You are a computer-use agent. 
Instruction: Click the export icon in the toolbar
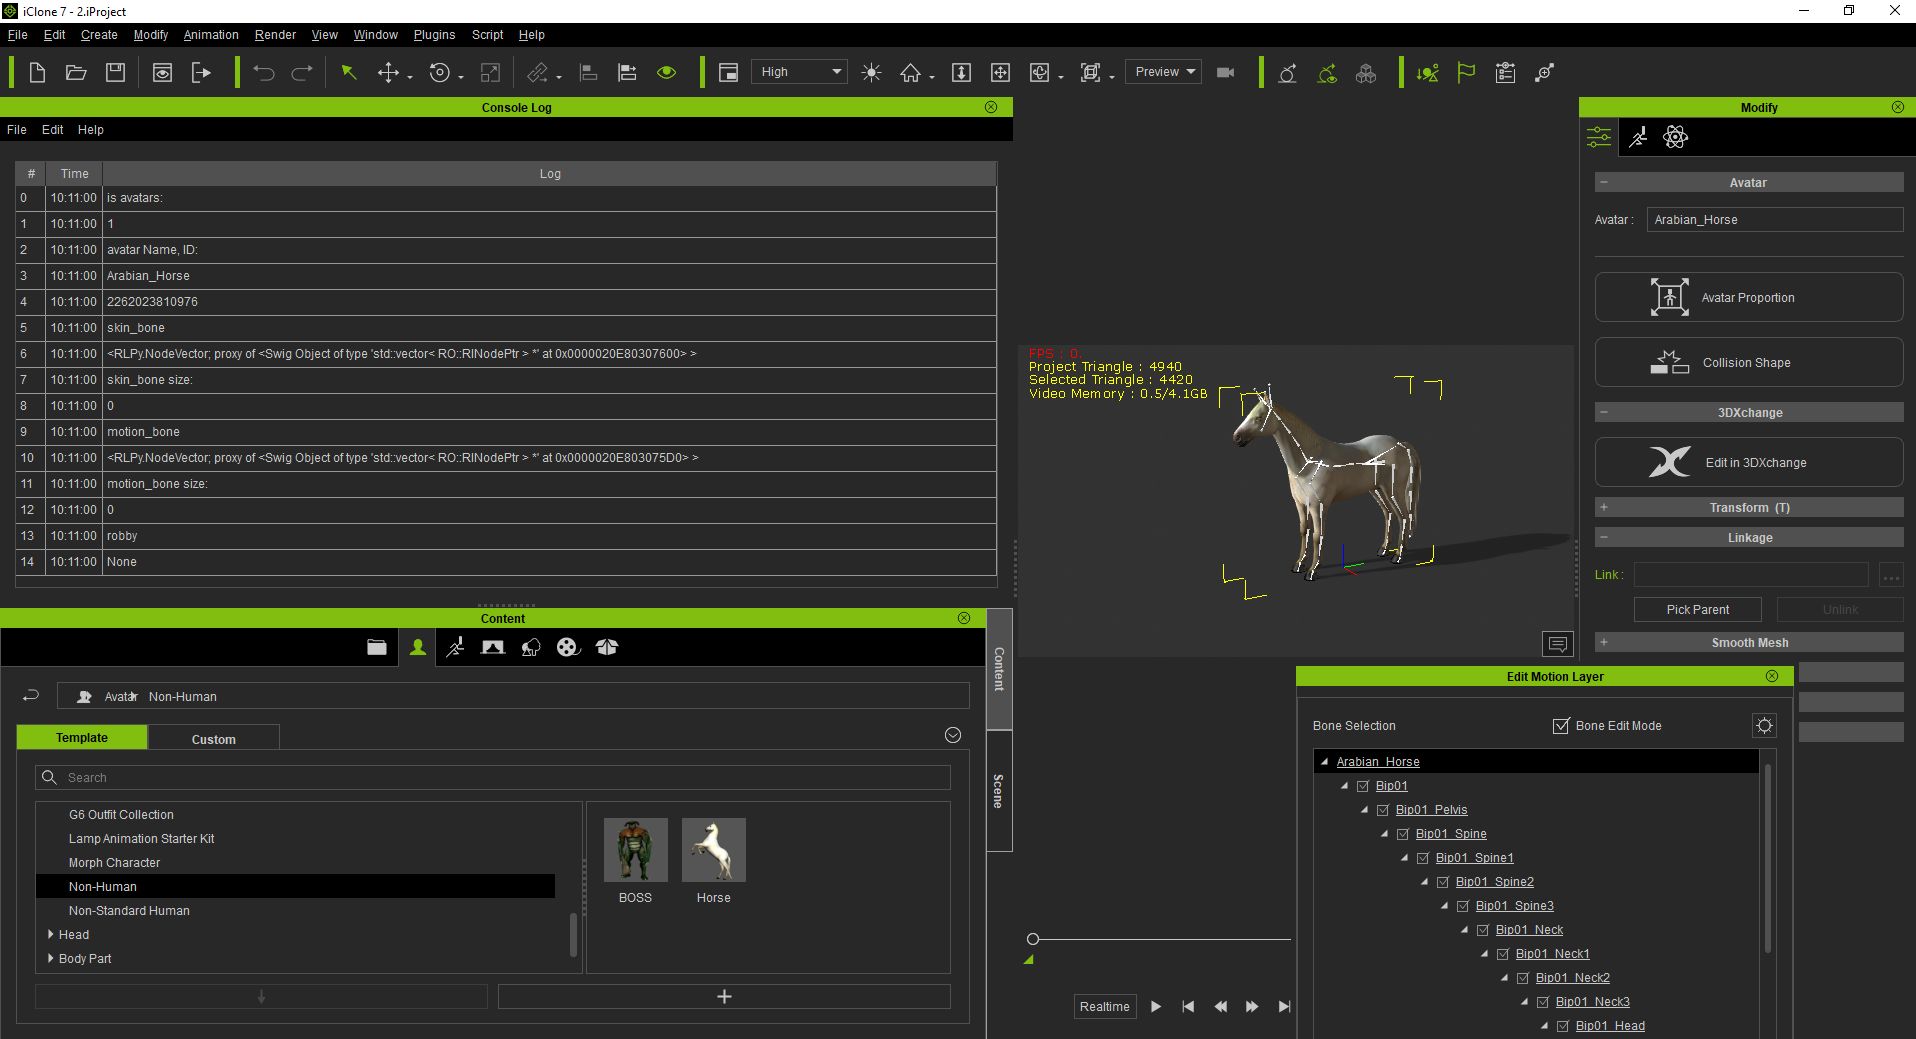click(x=201, y=72)
